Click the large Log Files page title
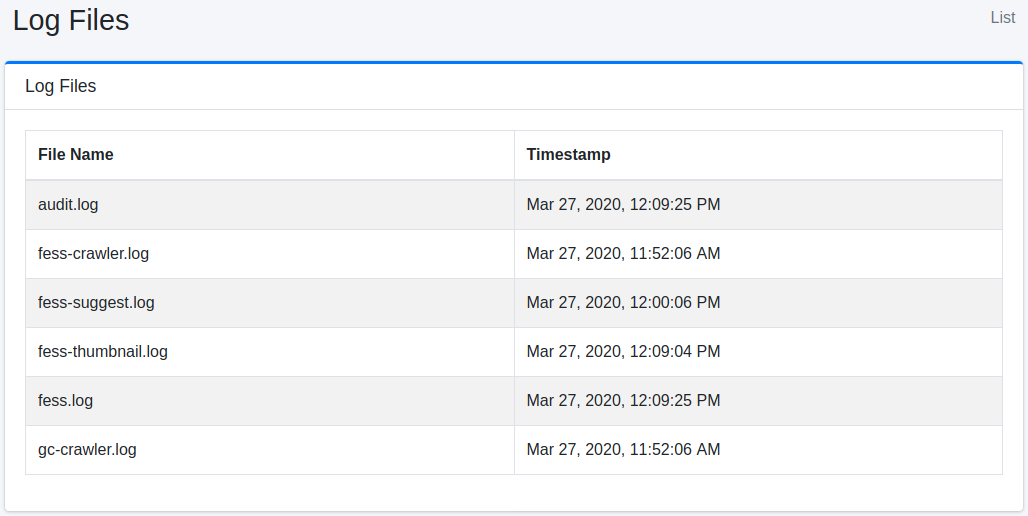Viewport: 1028px width, 516px height. click(71, 20)
